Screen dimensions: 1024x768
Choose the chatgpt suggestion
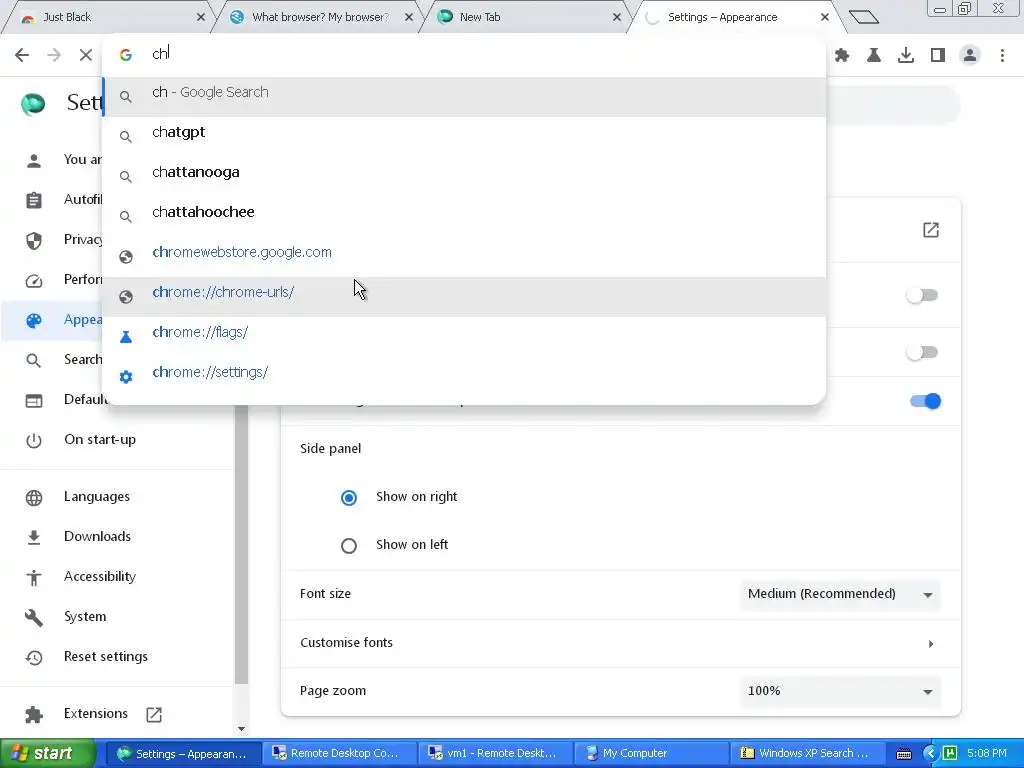click(464, 136)
